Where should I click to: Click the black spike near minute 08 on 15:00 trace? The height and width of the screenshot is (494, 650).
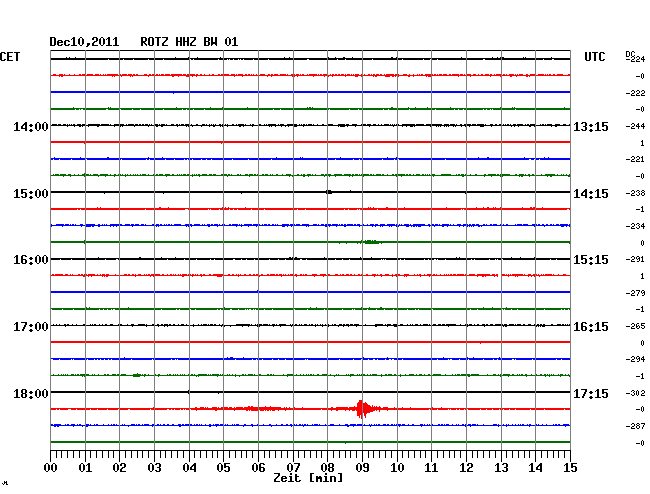[329, 192]
